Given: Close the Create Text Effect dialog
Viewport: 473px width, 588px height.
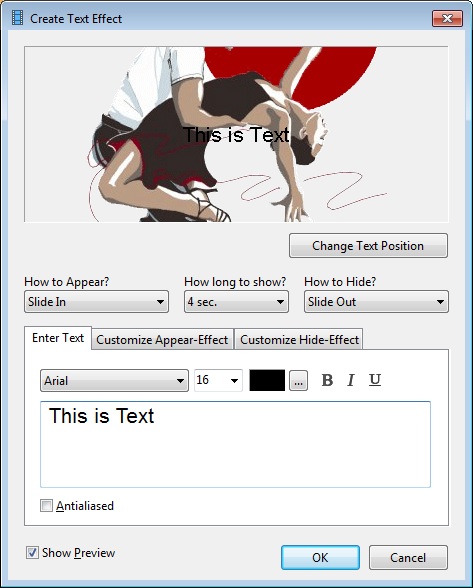Looking at the screenshot, I should click(447, 18).
